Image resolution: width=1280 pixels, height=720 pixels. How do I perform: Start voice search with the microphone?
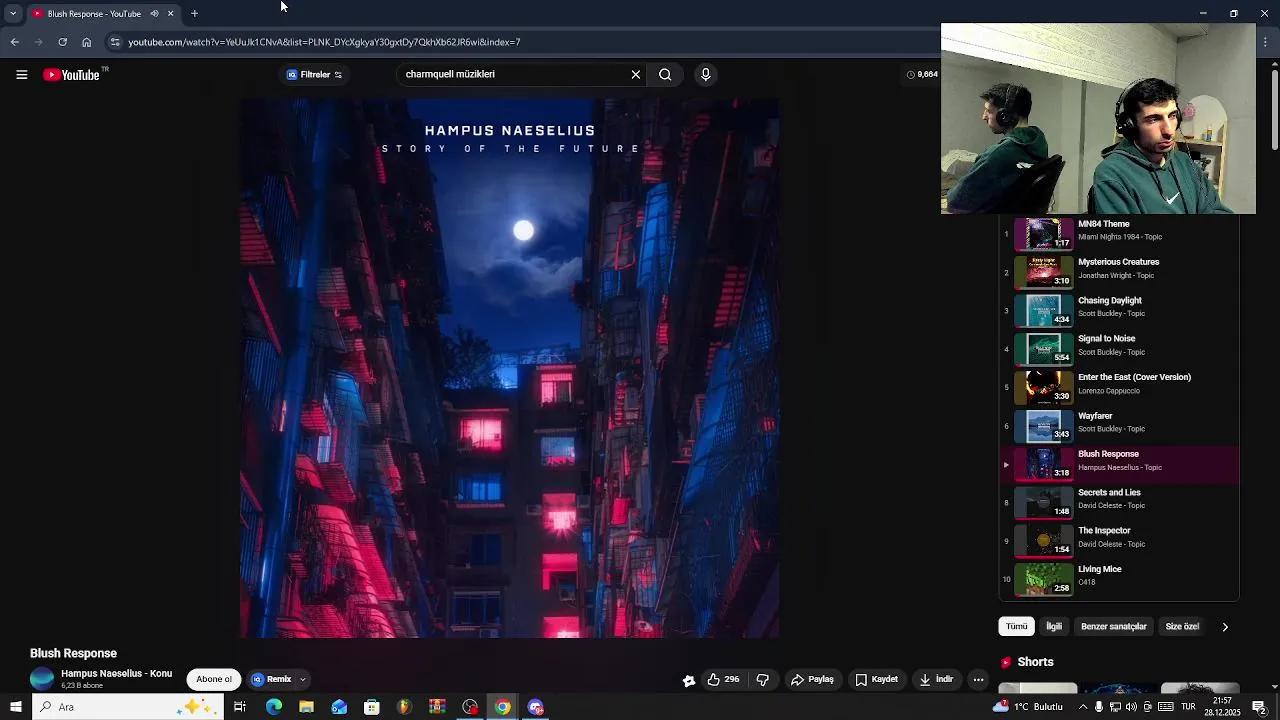[x=705, y=75]
